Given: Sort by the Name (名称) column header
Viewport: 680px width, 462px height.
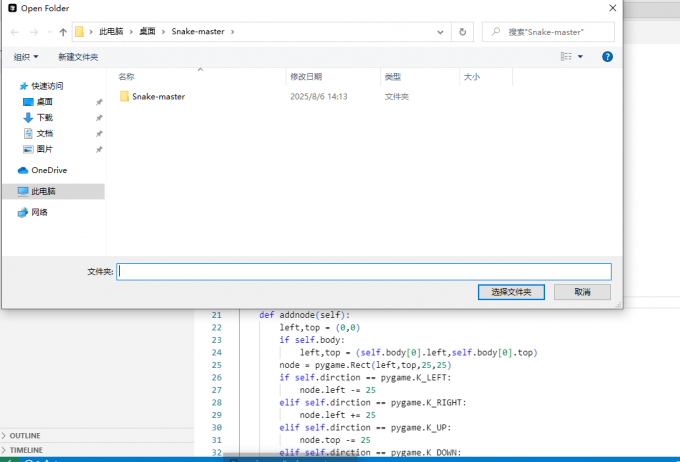Looking at the screenshot, I should [x=127, y=76].
